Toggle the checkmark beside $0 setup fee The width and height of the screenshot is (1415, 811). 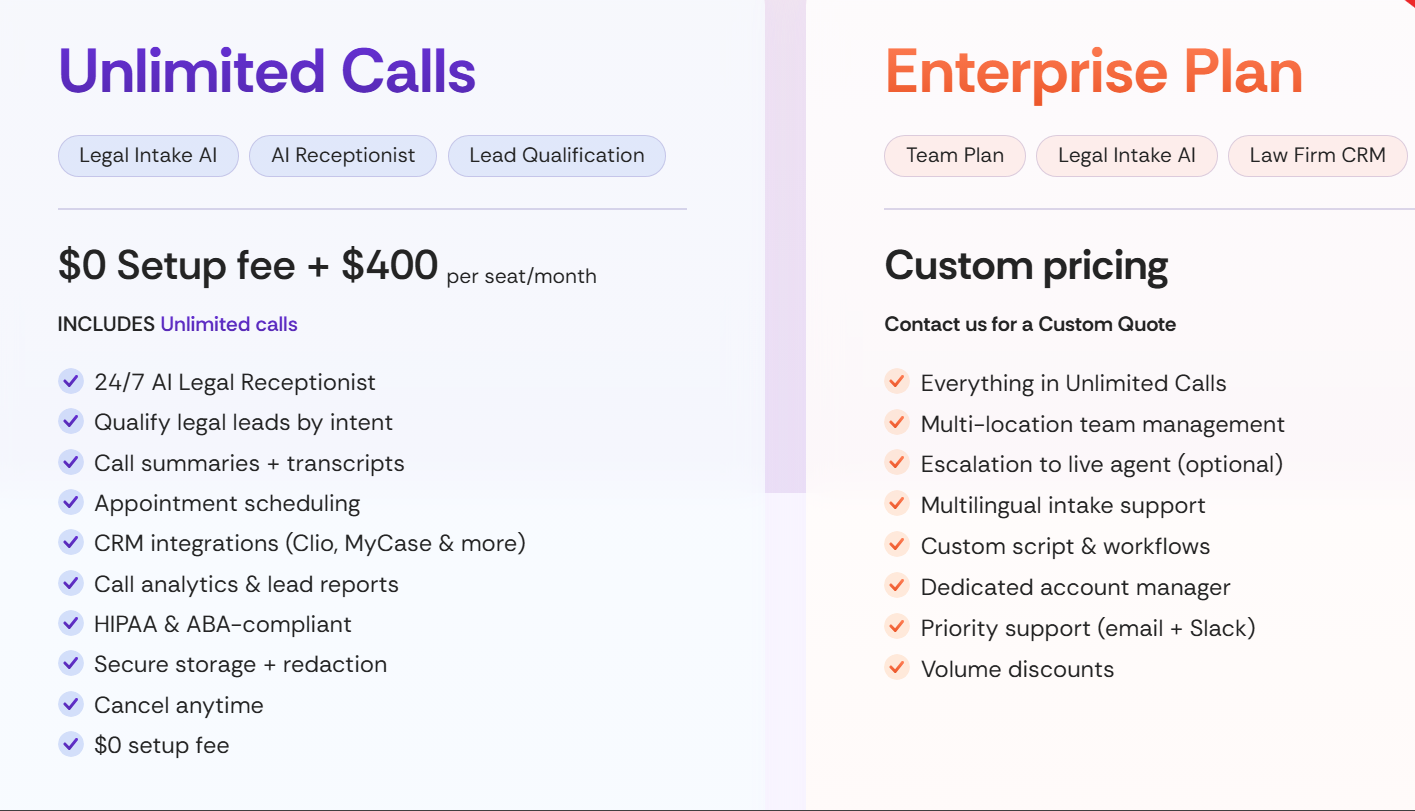point(71,744)
